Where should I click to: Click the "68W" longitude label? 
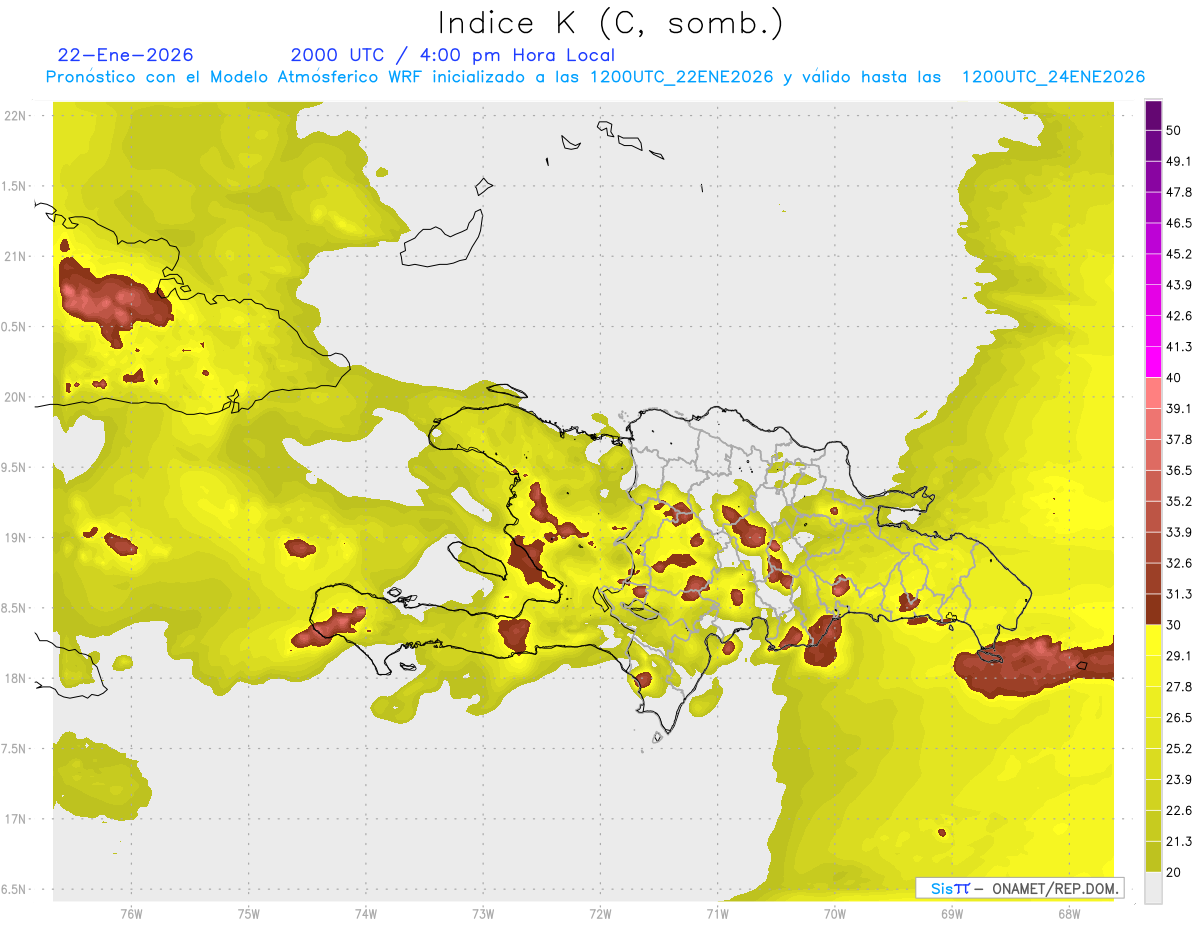(1068, 913)
